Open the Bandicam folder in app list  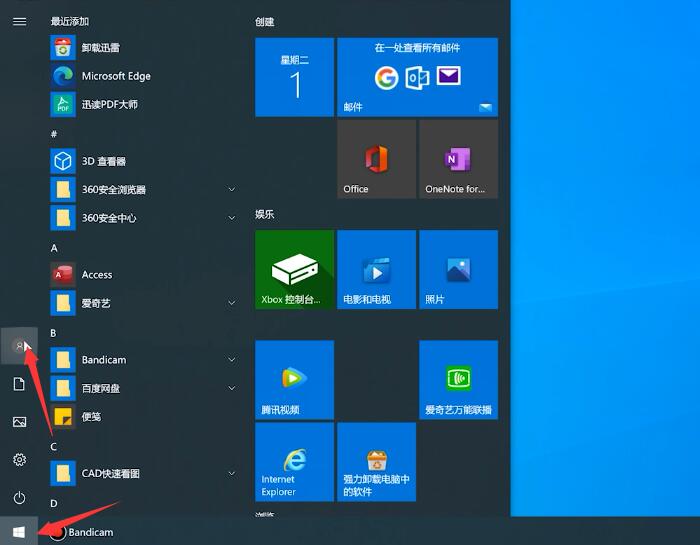point(143,360)
